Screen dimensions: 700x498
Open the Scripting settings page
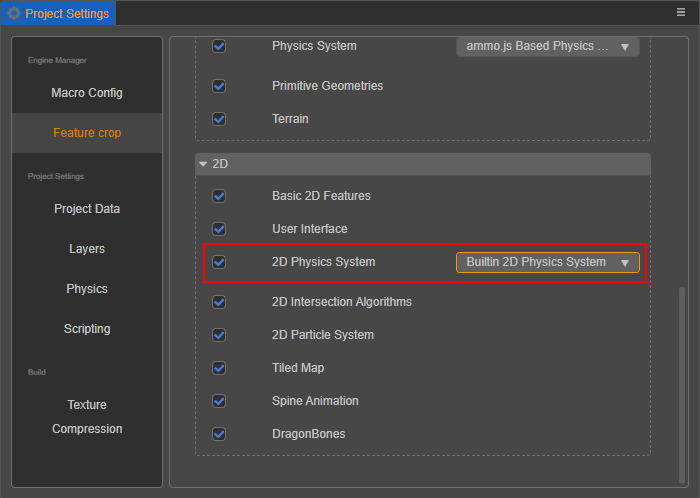[x=87, y=329]
